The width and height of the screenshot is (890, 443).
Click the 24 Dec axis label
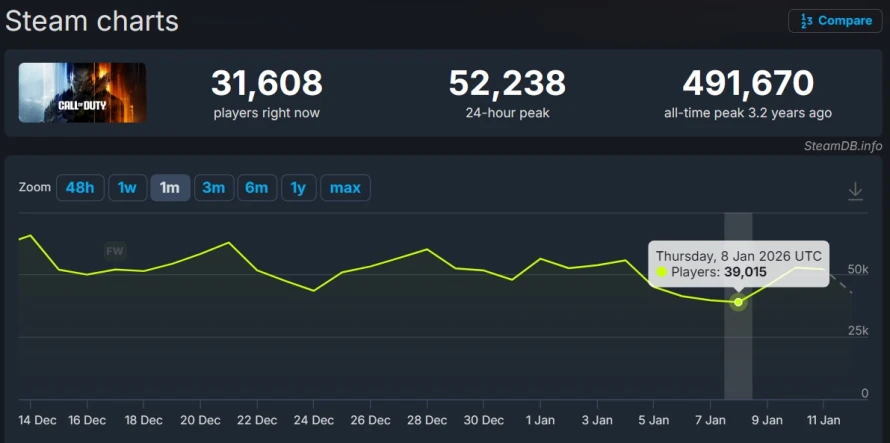[x=314, y=420]
